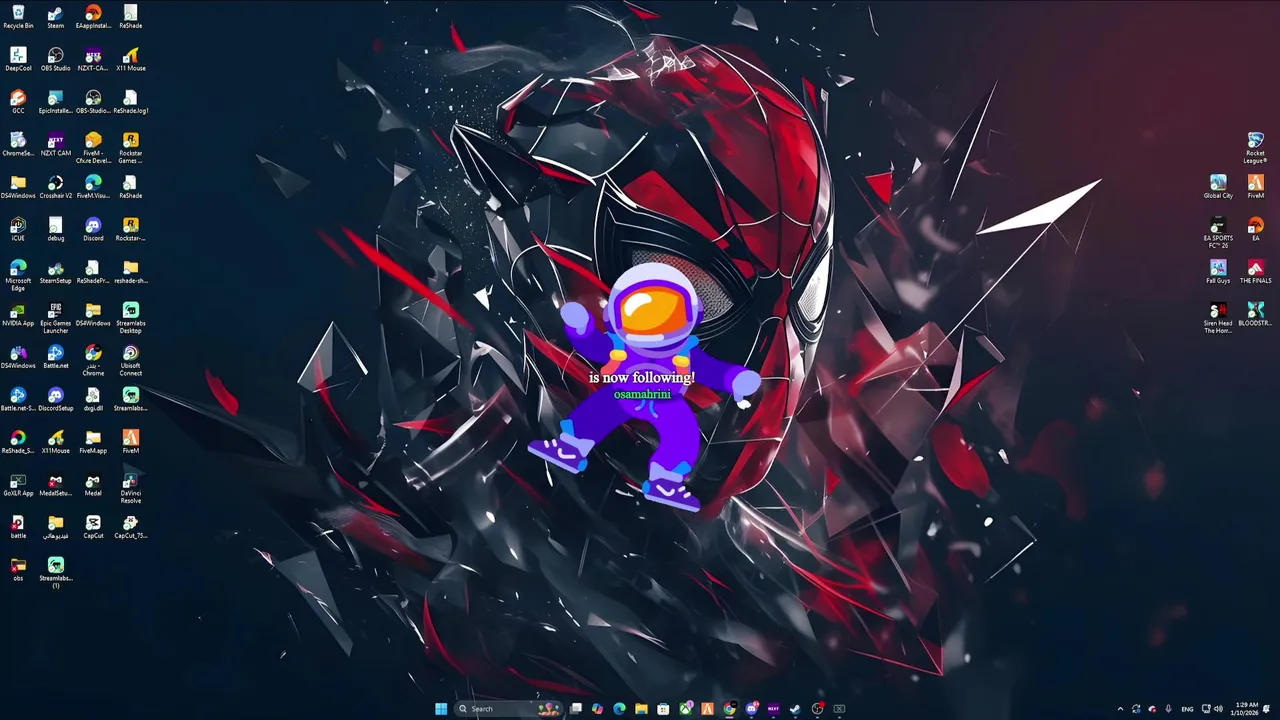Open THE FINALS desktop shortcut

coord(1255,272)
